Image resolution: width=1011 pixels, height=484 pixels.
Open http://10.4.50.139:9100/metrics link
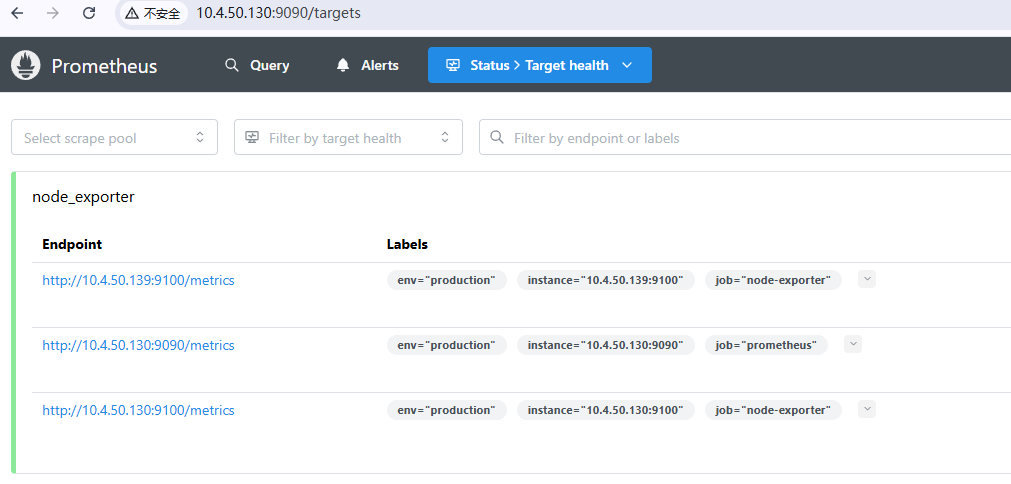139,280
